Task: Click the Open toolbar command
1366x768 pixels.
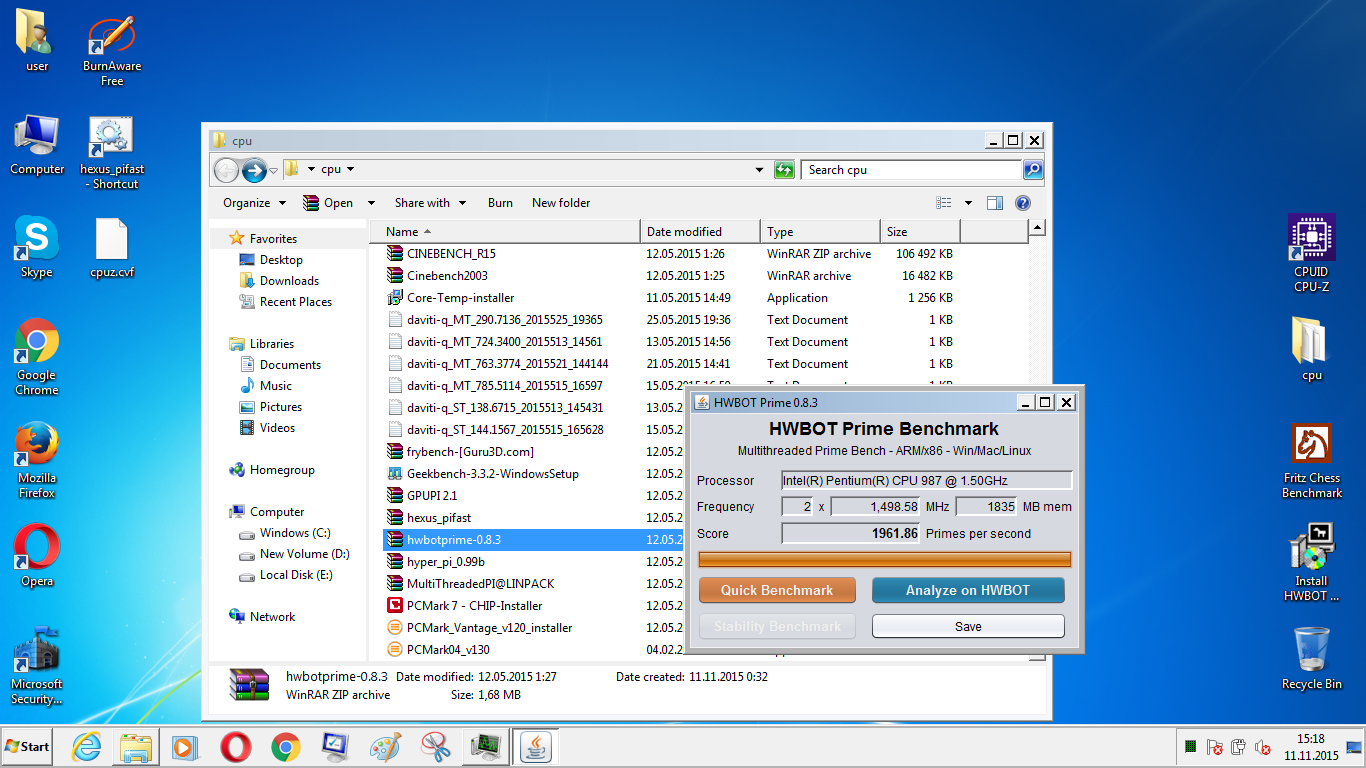Action: 329,203
